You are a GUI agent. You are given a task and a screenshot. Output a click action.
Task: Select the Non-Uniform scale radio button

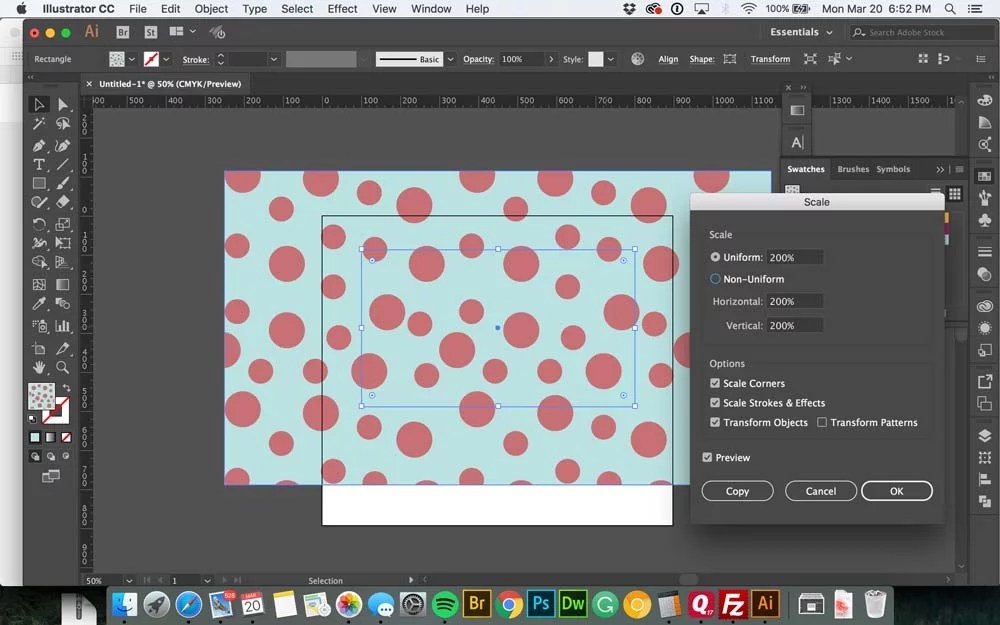pos(715,278)
